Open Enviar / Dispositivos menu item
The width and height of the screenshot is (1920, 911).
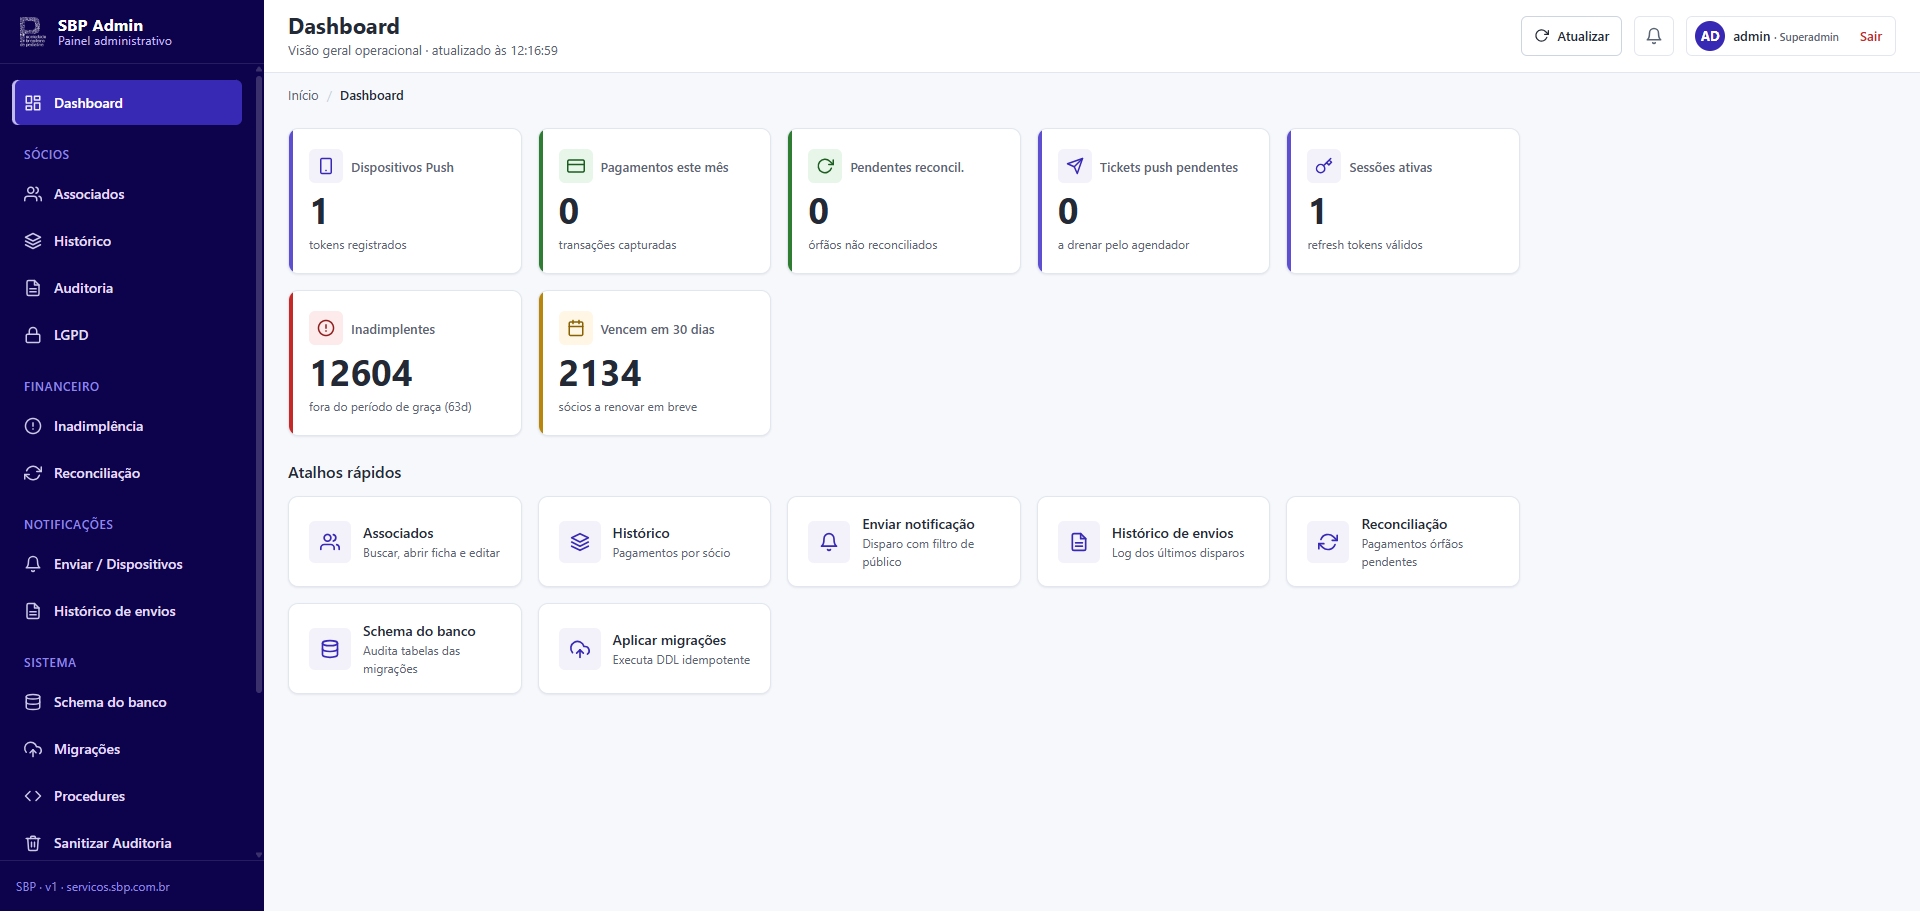(127, 564)
